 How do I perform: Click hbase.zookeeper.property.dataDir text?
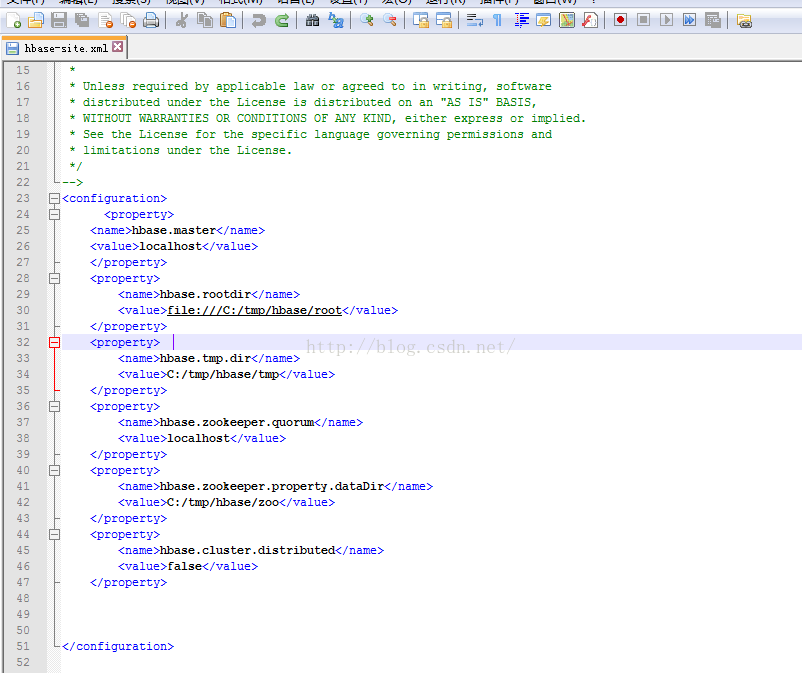pos(272,486)
